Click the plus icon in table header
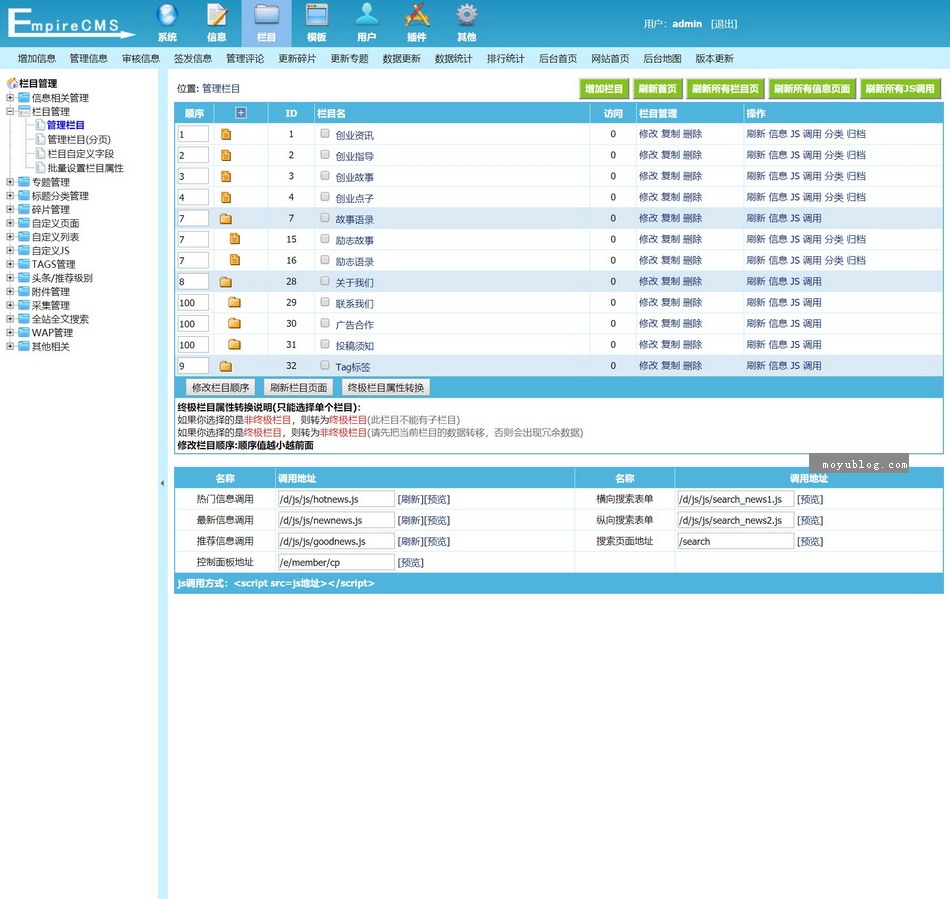Screen dimensions: 950x899 click(x=241, y=113)
